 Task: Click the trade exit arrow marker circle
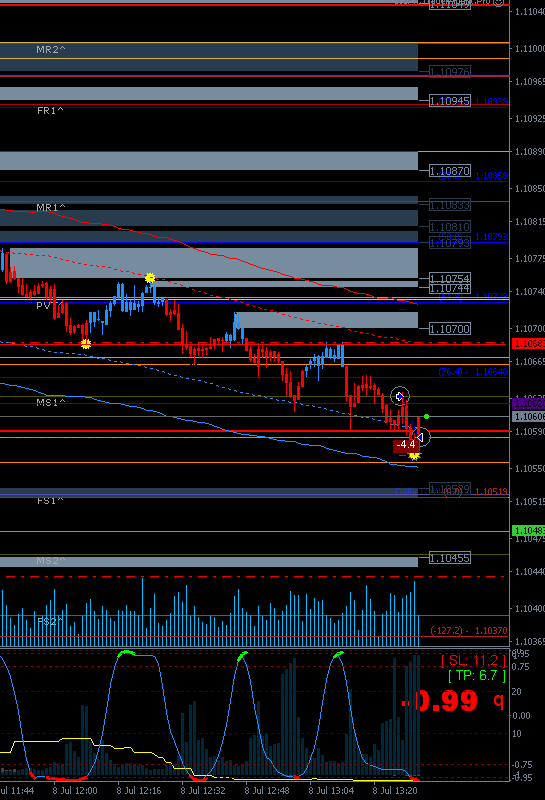(420, 437)
